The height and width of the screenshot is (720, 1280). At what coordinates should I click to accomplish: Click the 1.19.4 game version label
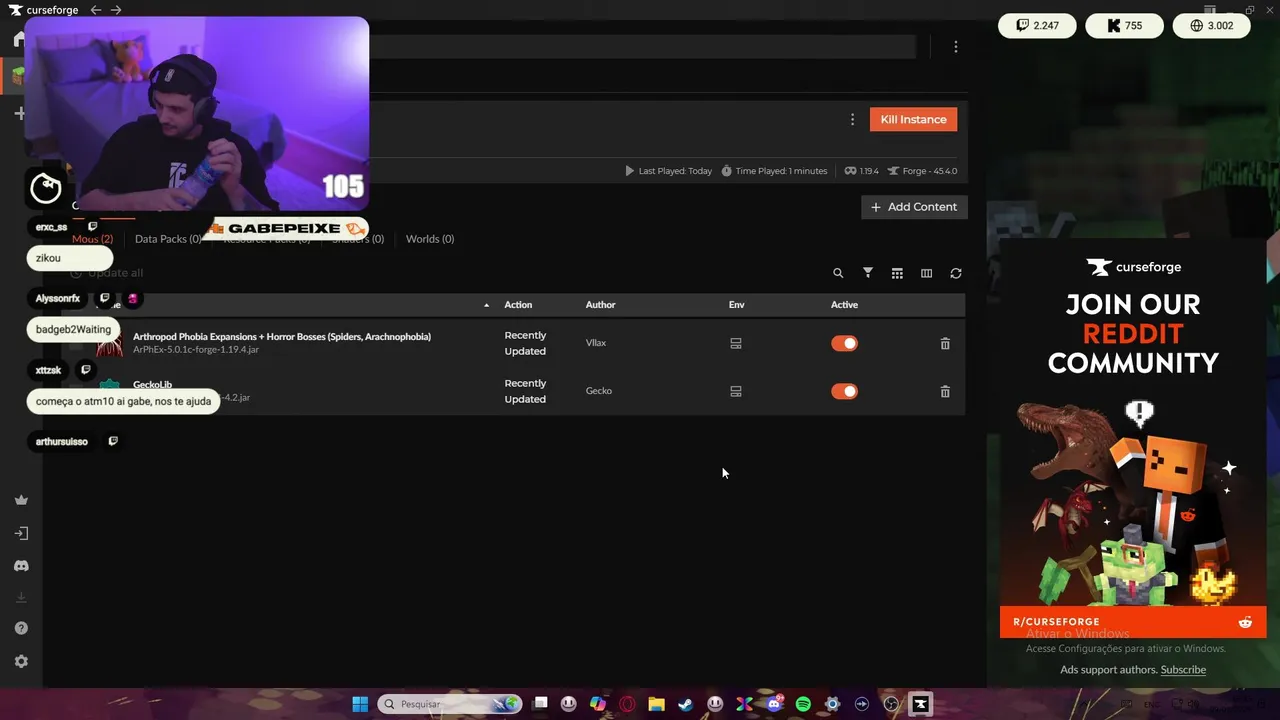(861, 171)
